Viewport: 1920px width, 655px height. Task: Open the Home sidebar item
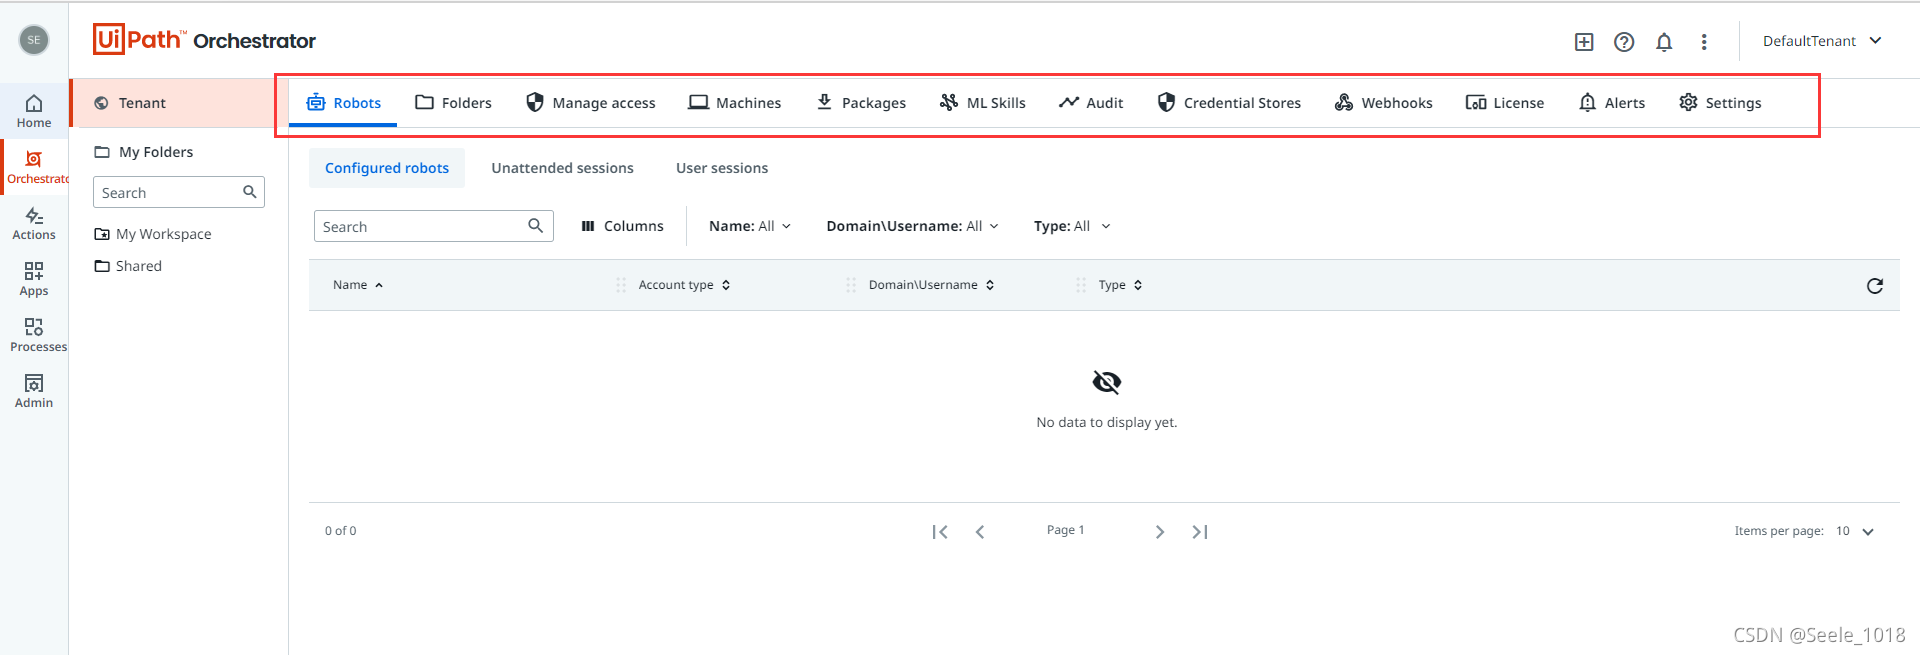click(34, 111)
